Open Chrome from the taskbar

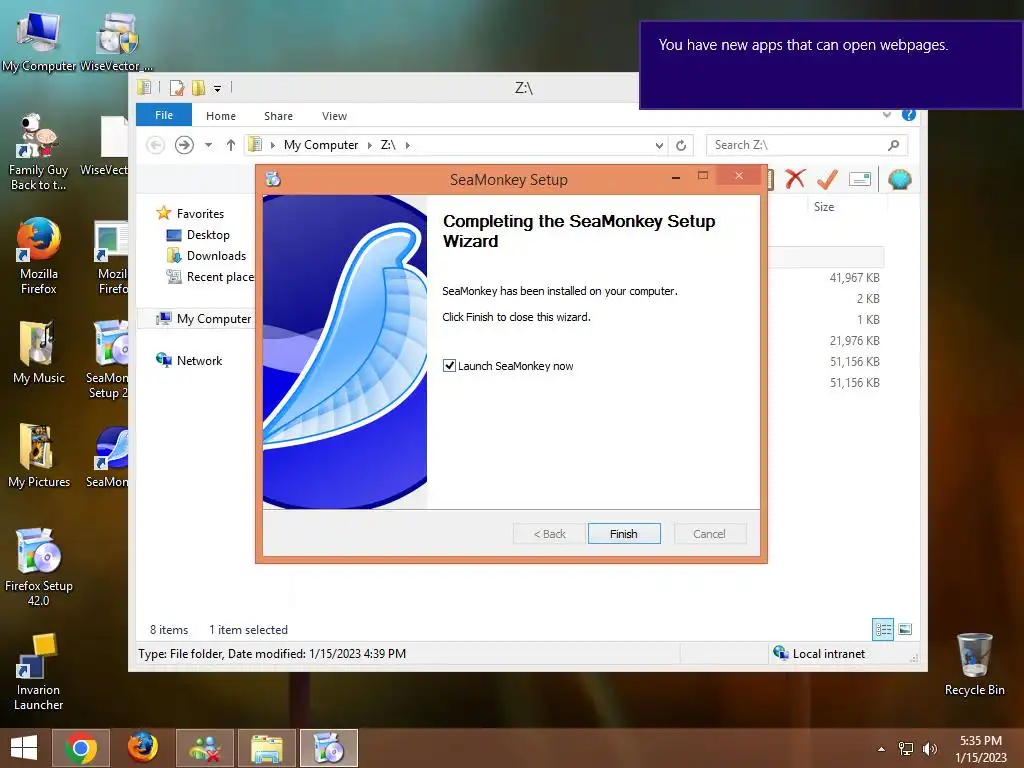tap(81, 748)
